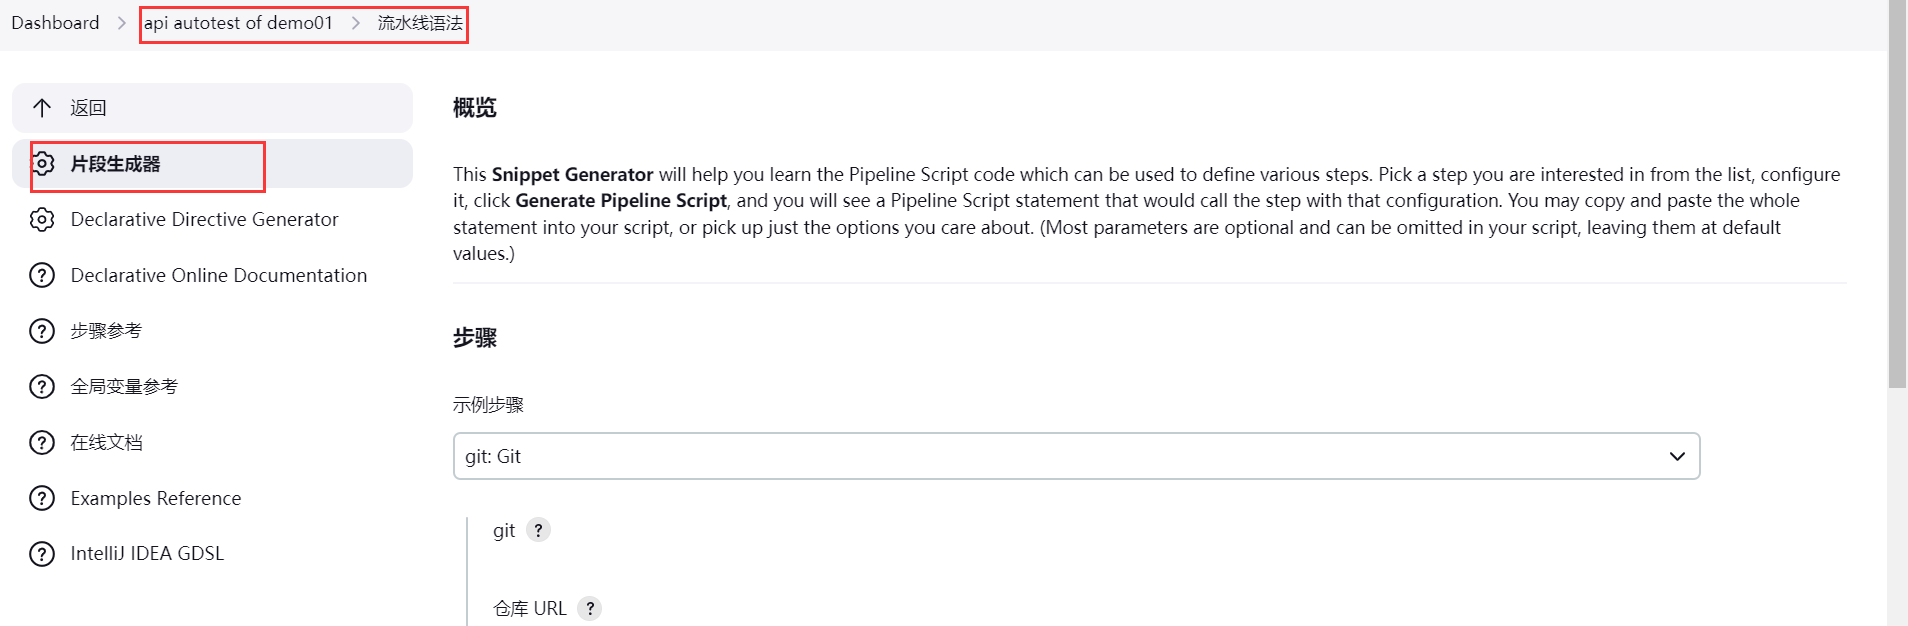The height and width of the screenshot is (626, 1908).
Task: Click the 流水线语法 breadcrumb link
Action: (x=420, y=23)
